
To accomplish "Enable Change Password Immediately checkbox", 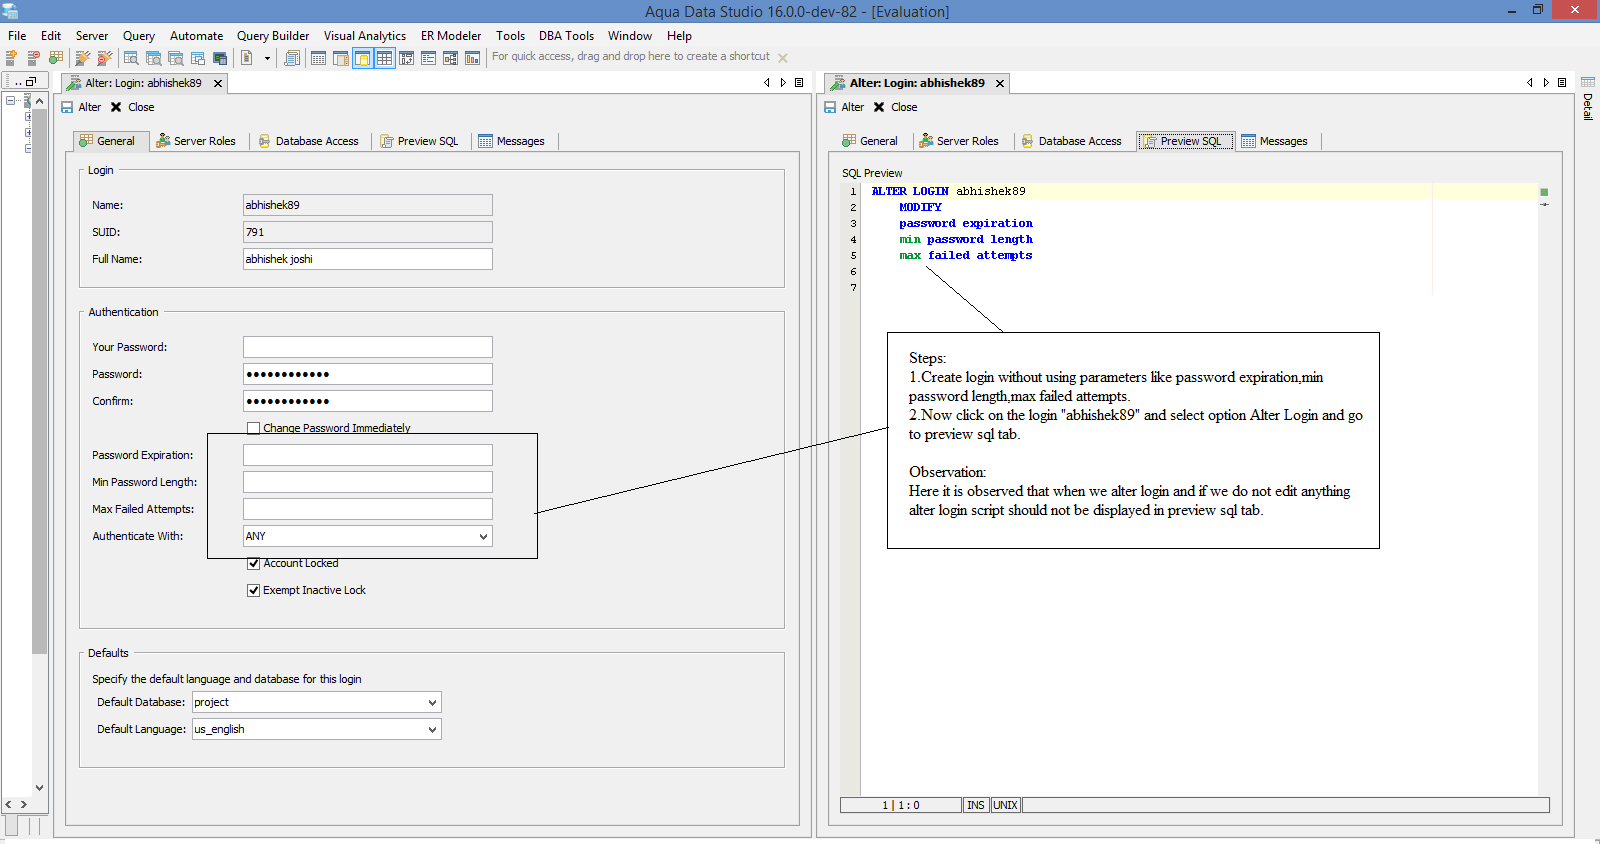I will click(254, 428).
